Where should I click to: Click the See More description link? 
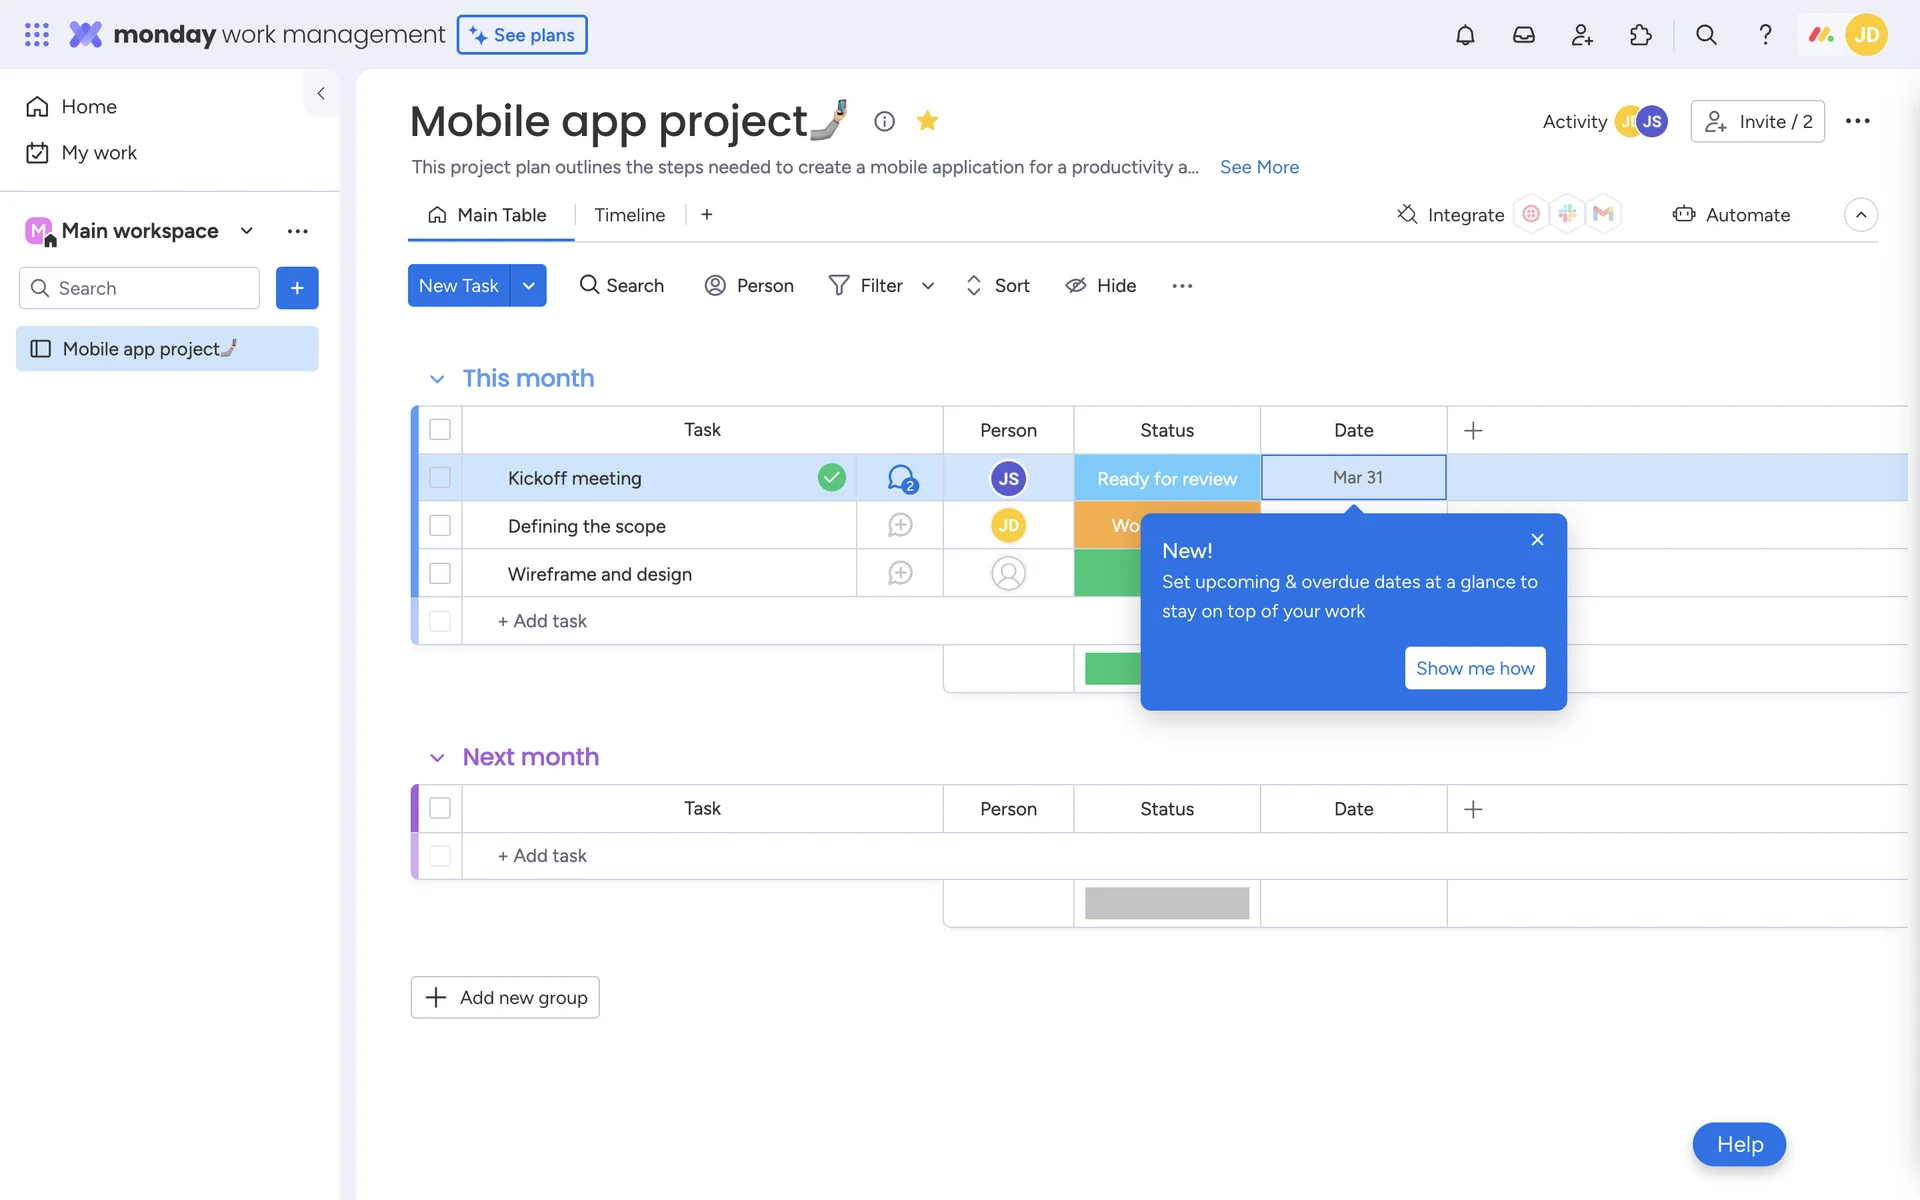pyautogui.click(x=1259, y=167)
